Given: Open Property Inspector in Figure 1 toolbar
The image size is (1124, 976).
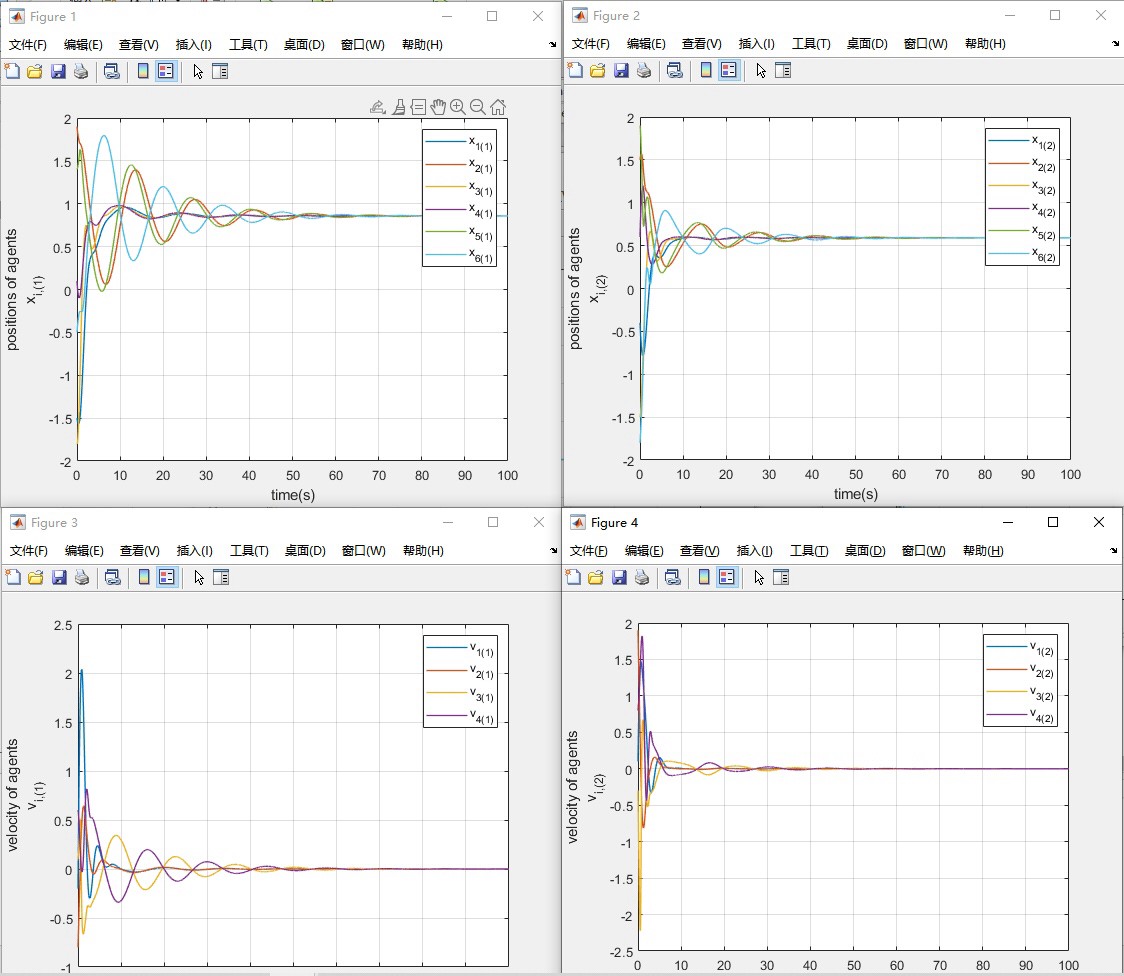Looking at the screenshot, I should click(x=220, y=71).
